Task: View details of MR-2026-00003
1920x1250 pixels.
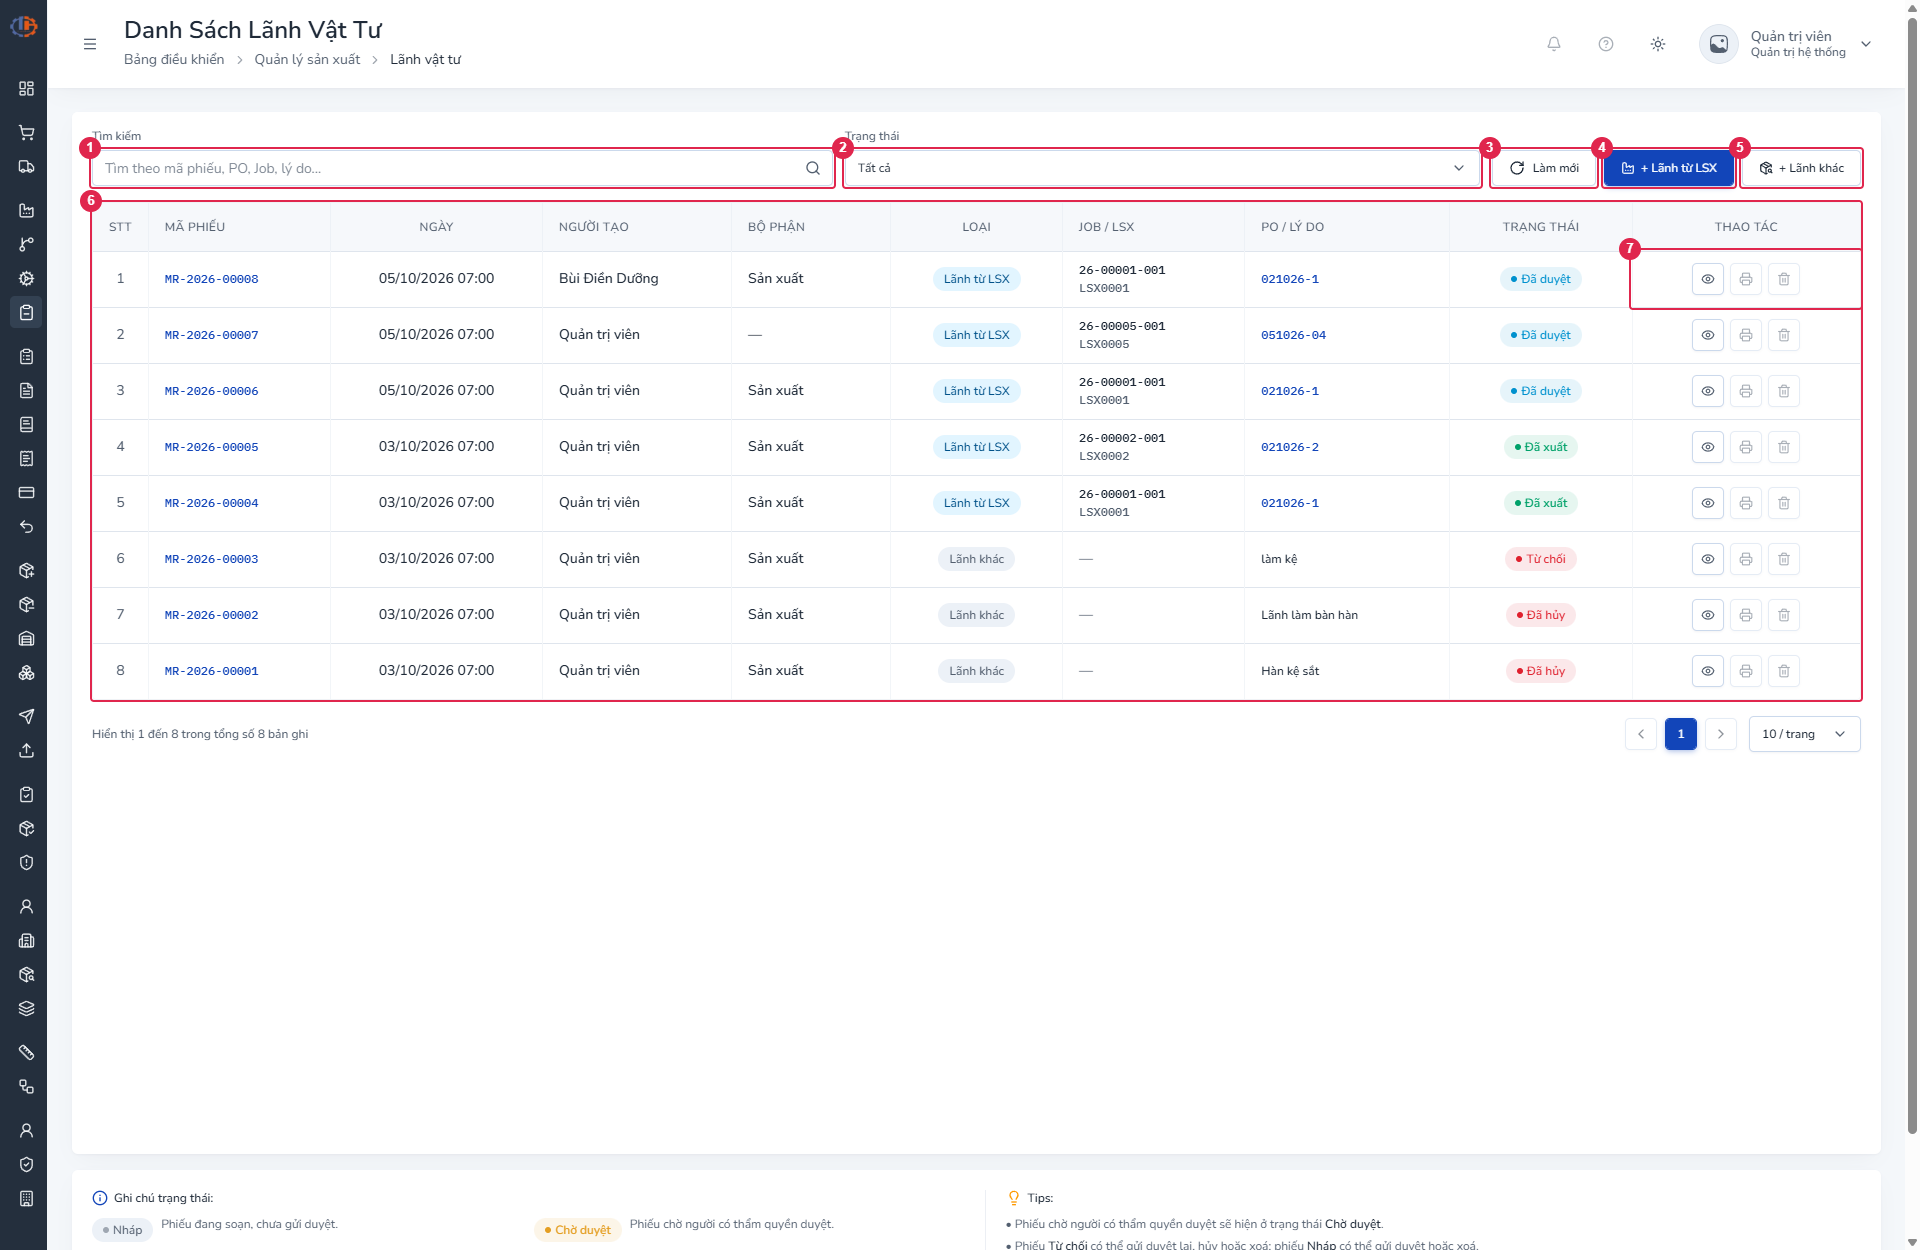Action: [1708, 559]
